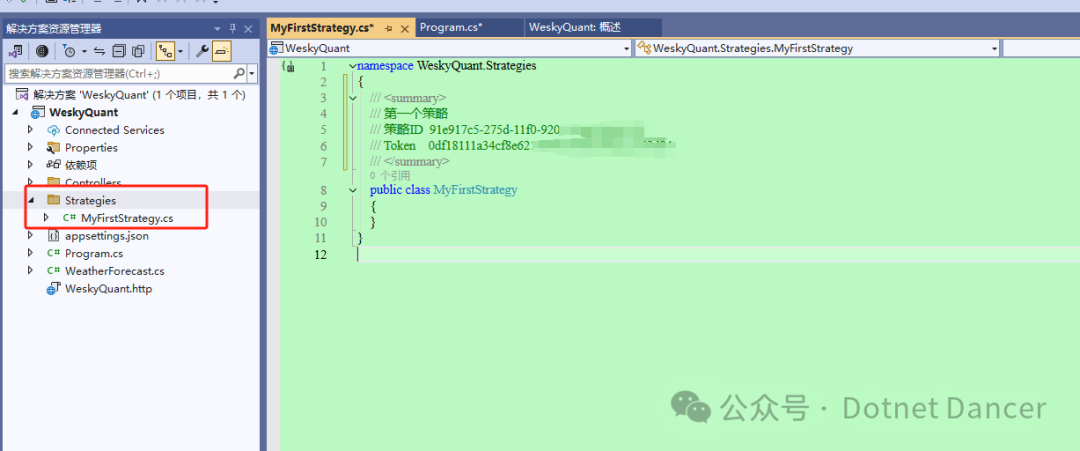Select the WeskyQuant project in the tree
Image resolution: width=1080 pixels, height=451 pixels.
click(83, 112)
